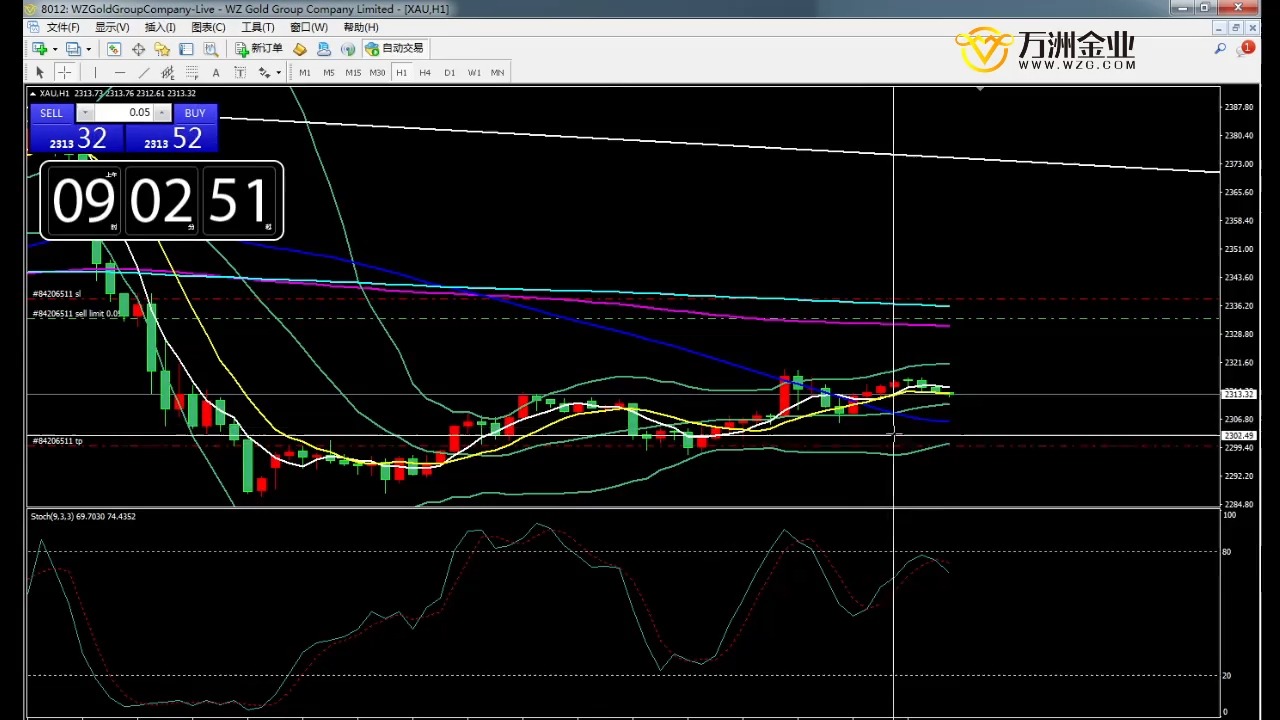Click the search magnifier icon top right

point(1220,48)
